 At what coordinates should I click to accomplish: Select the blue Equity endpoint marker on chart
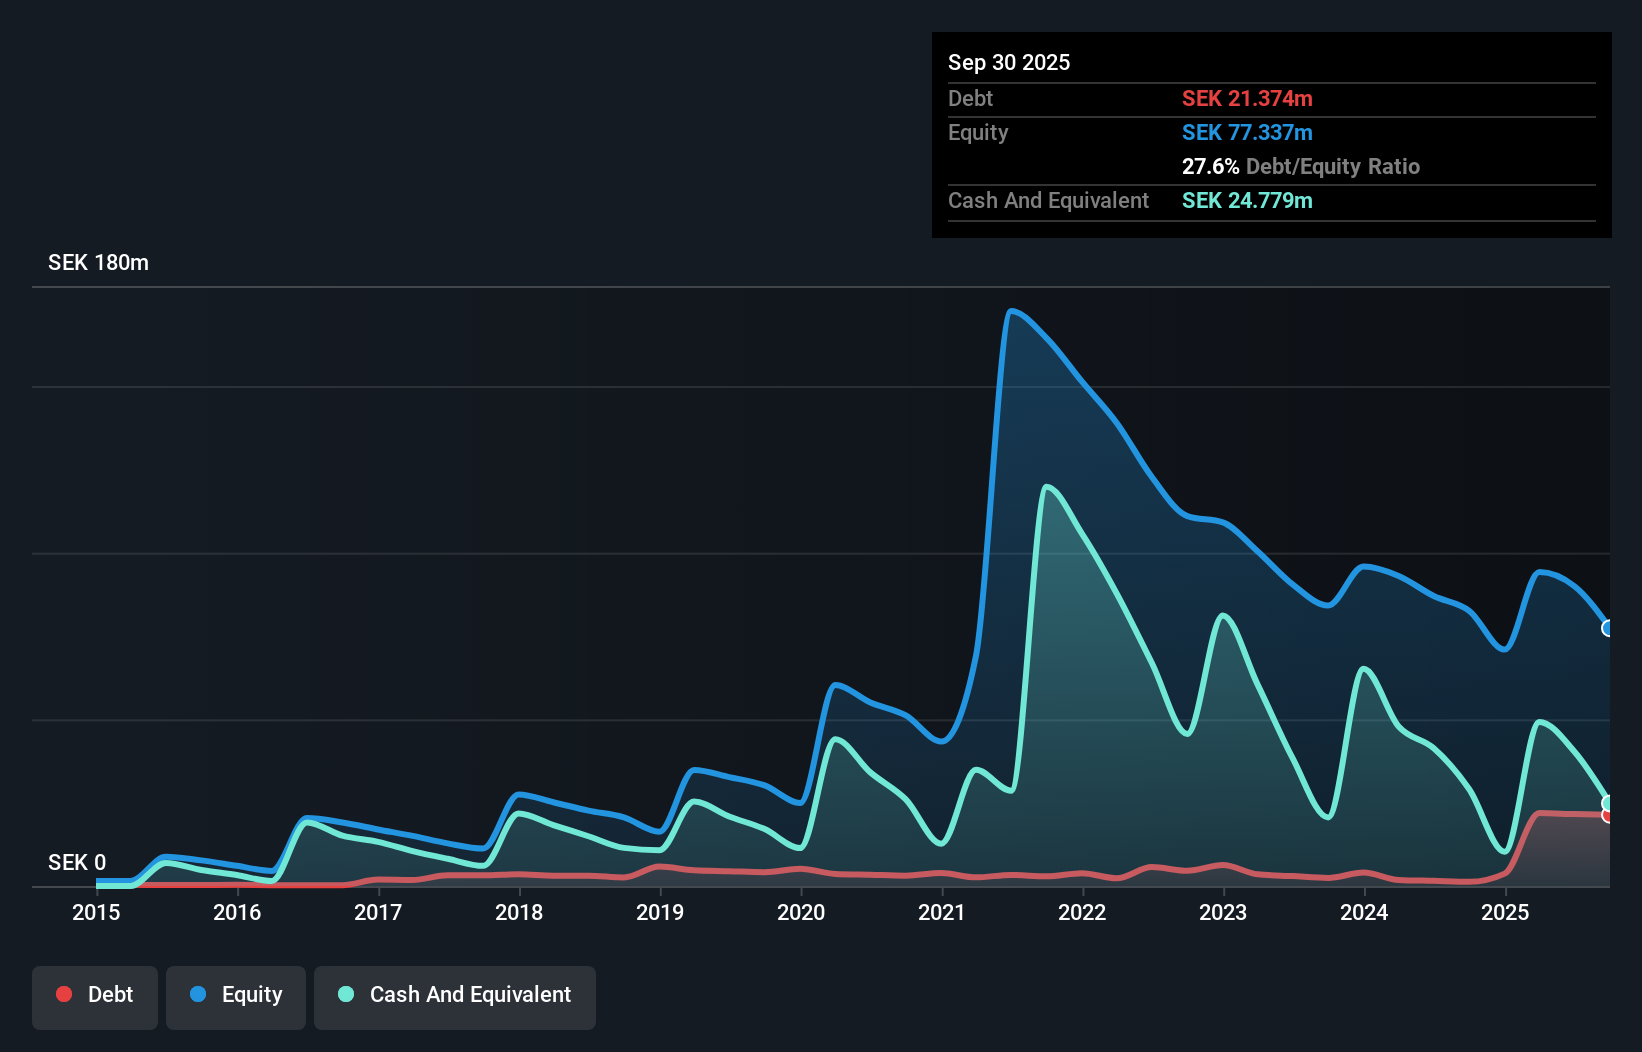point(1608,629)
